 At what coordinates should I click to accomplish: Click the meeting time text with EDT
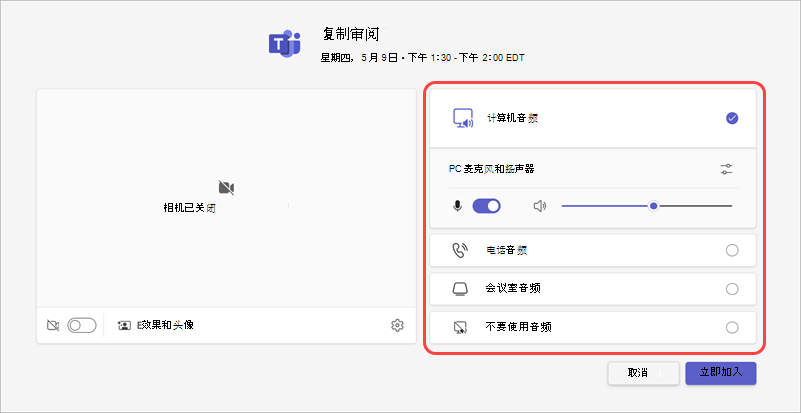[422, 58]
